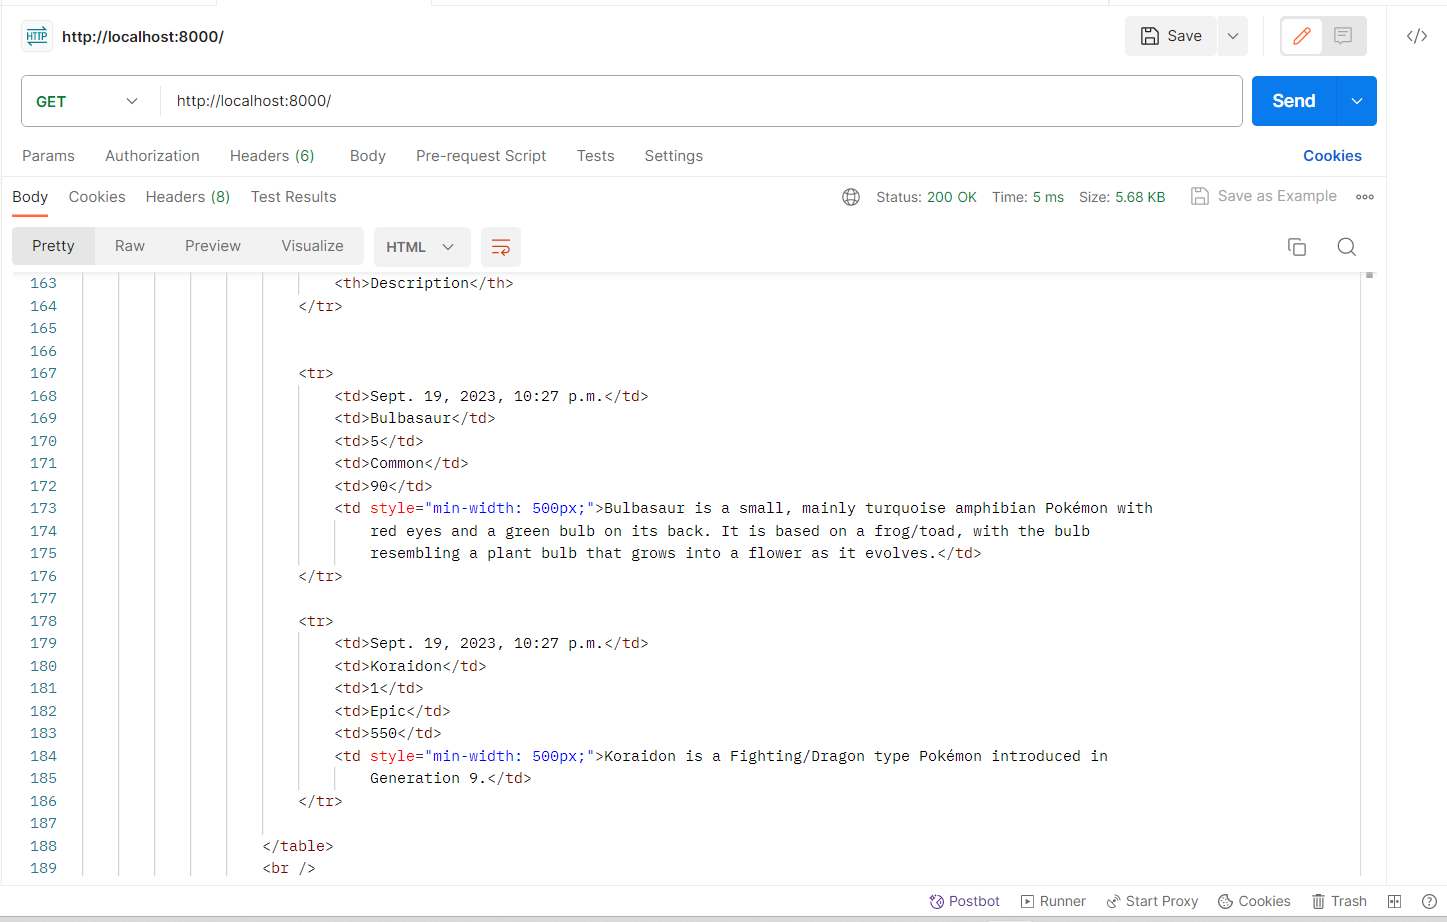Open the code snippet panel icon
The image size is (1447, 922).
pos(1417,36)
